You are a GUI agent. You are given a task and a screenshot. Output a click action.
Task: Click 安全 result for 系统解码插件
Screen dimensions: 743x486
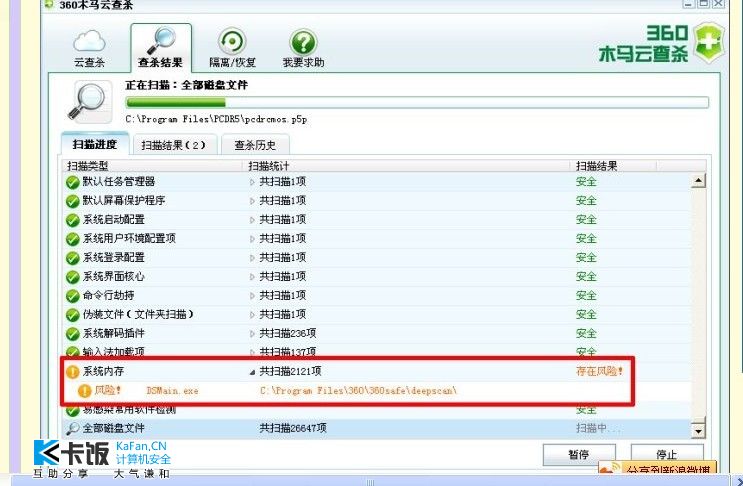click(x=586, y=333)
